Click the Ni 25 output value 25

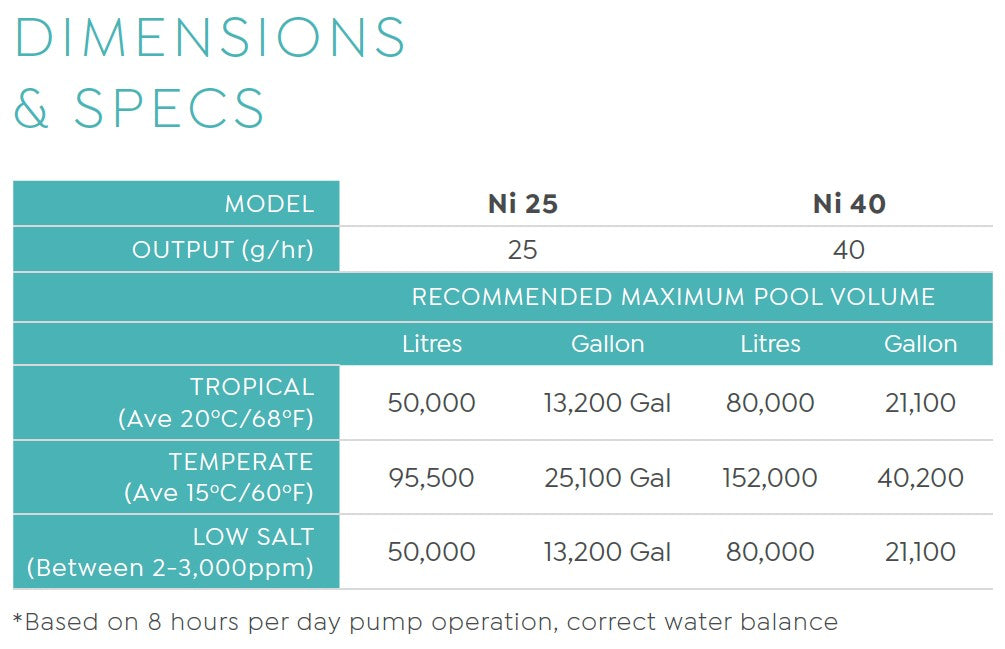[x=522, y=250]
